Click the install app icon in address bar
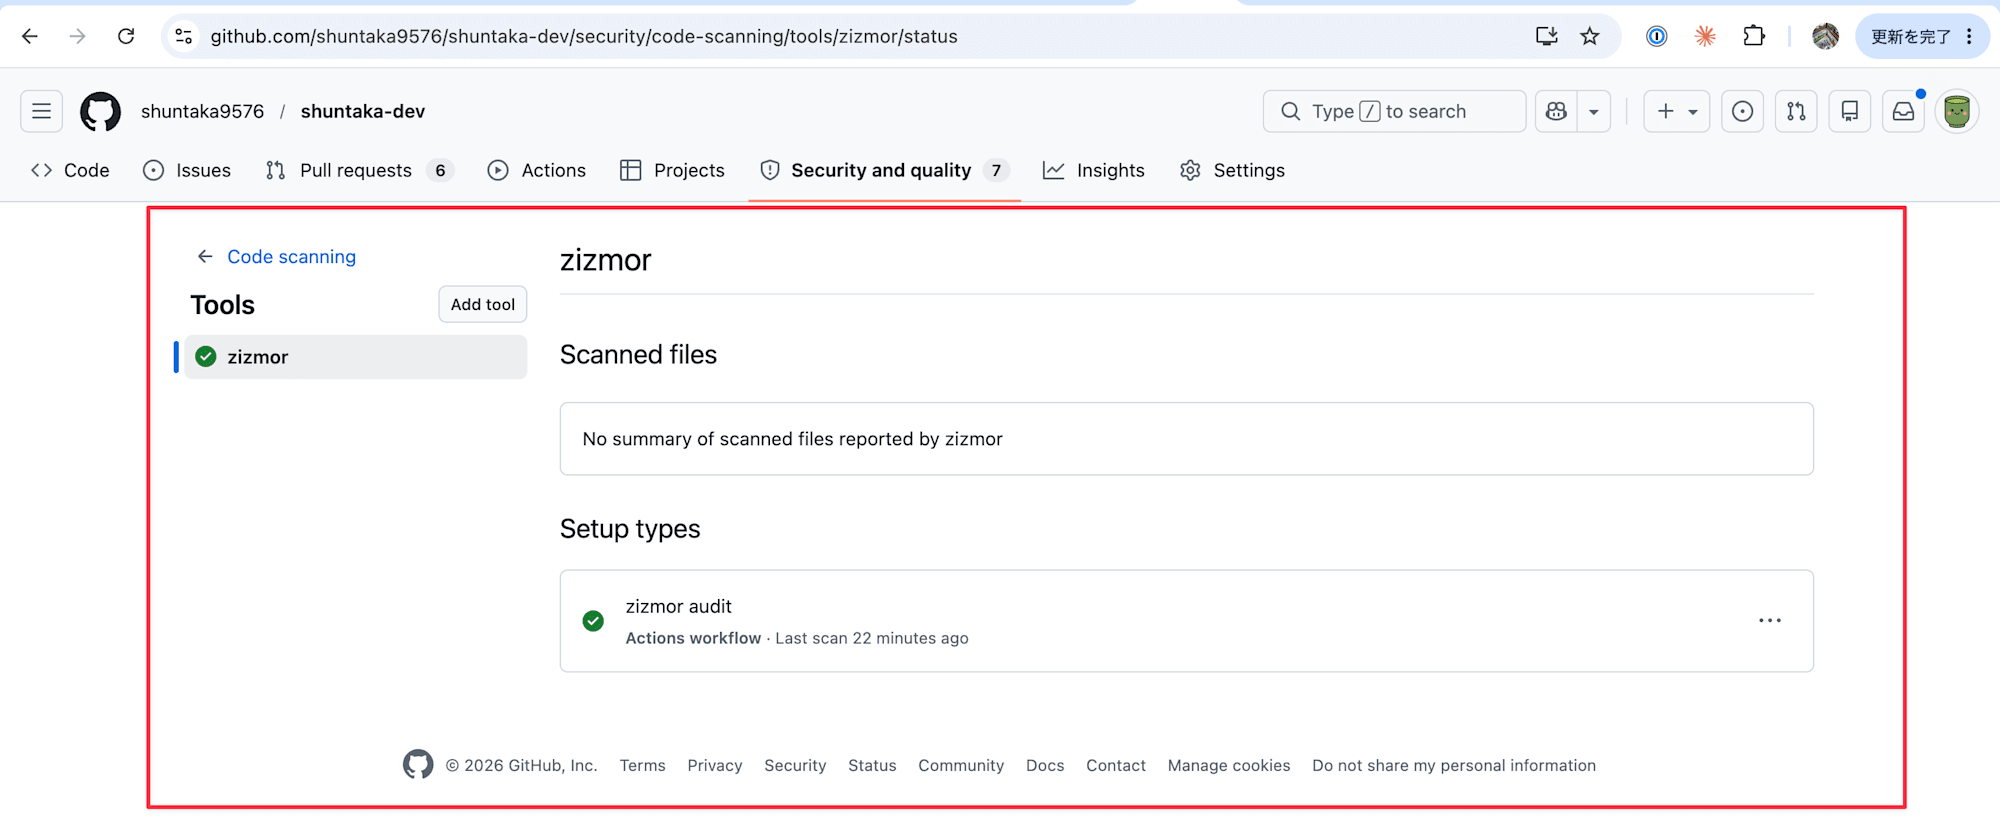This screenshot has height=832, width=2000. (x=1547, y=37)
